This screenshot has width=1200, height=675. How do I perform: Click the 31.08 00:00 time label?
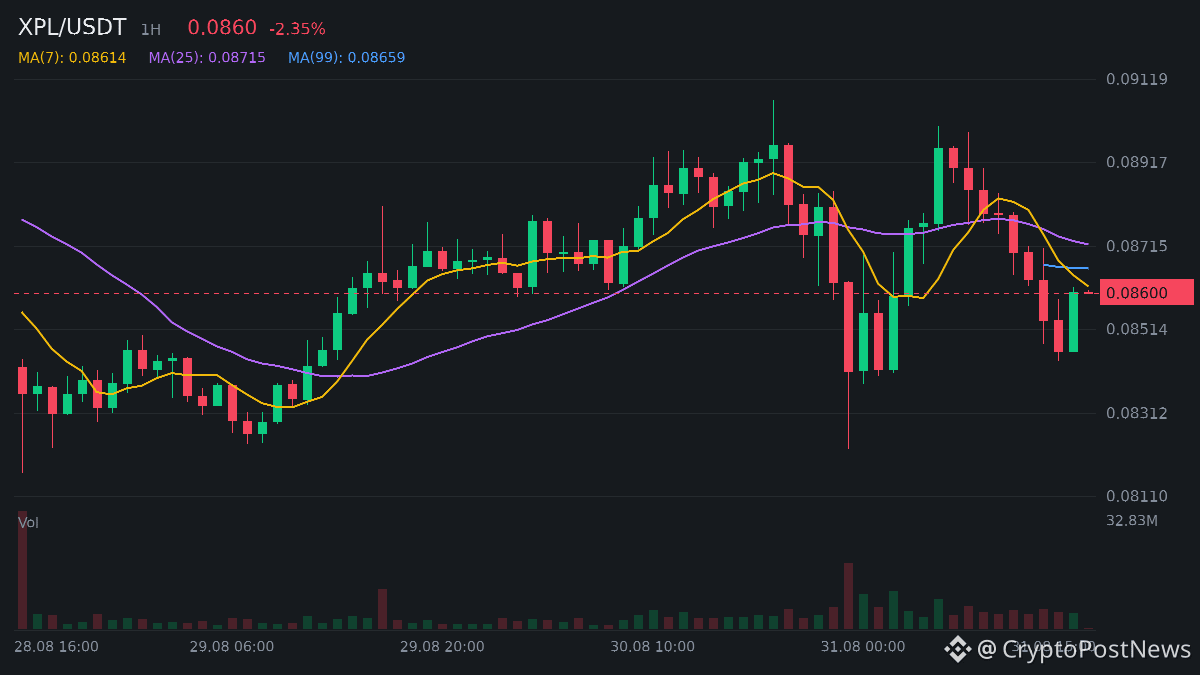[863, 647]
